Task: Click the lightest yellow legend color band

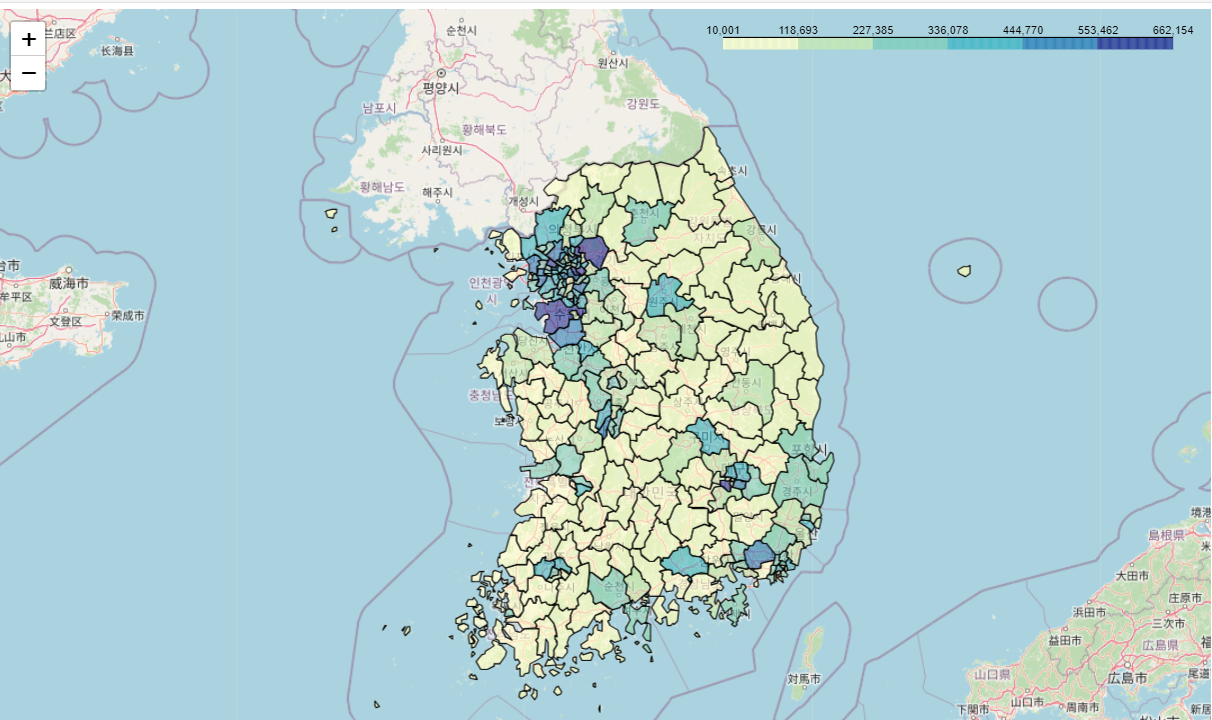Action: 760,44
